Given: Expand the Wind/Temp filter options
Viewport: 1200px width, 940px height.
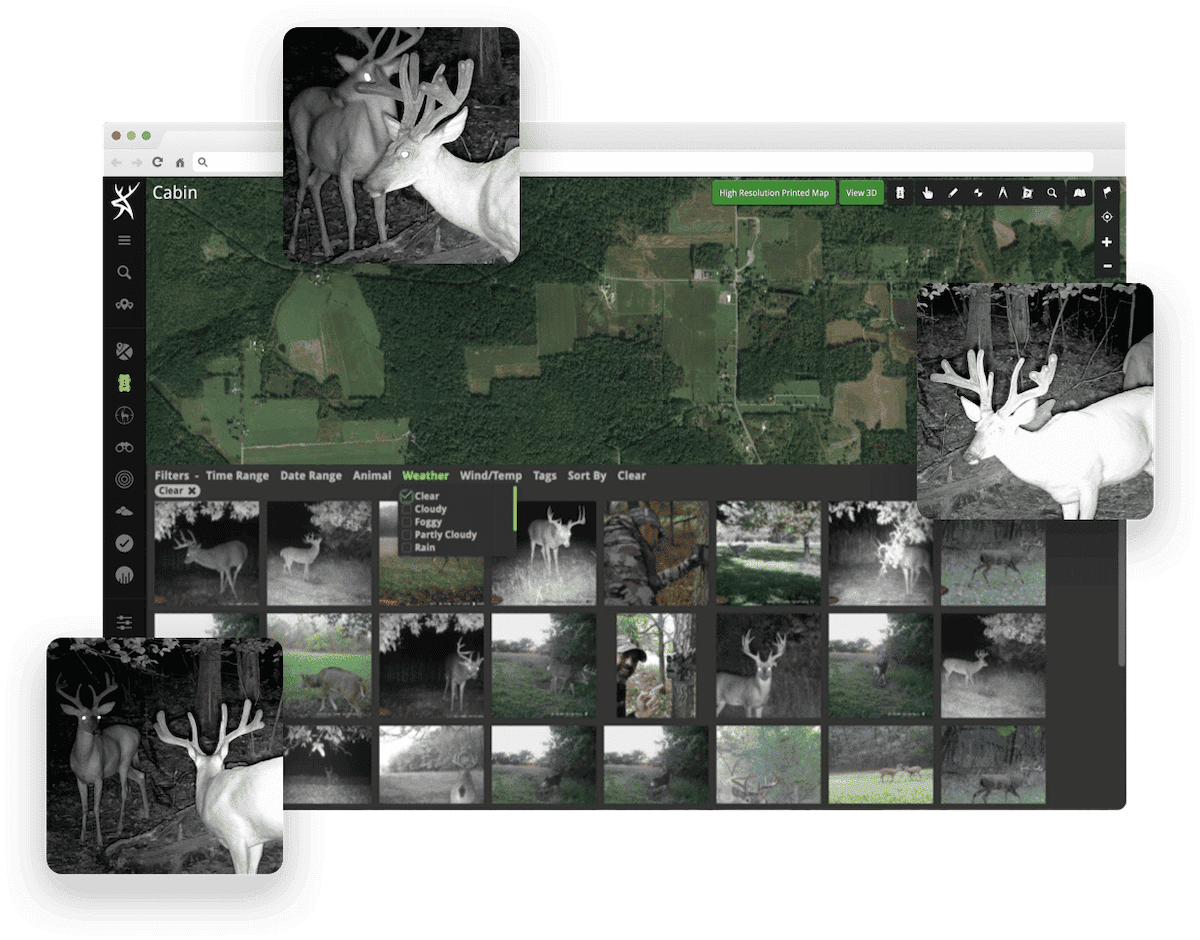Looking at the screenshot, I should coord(491,475).
